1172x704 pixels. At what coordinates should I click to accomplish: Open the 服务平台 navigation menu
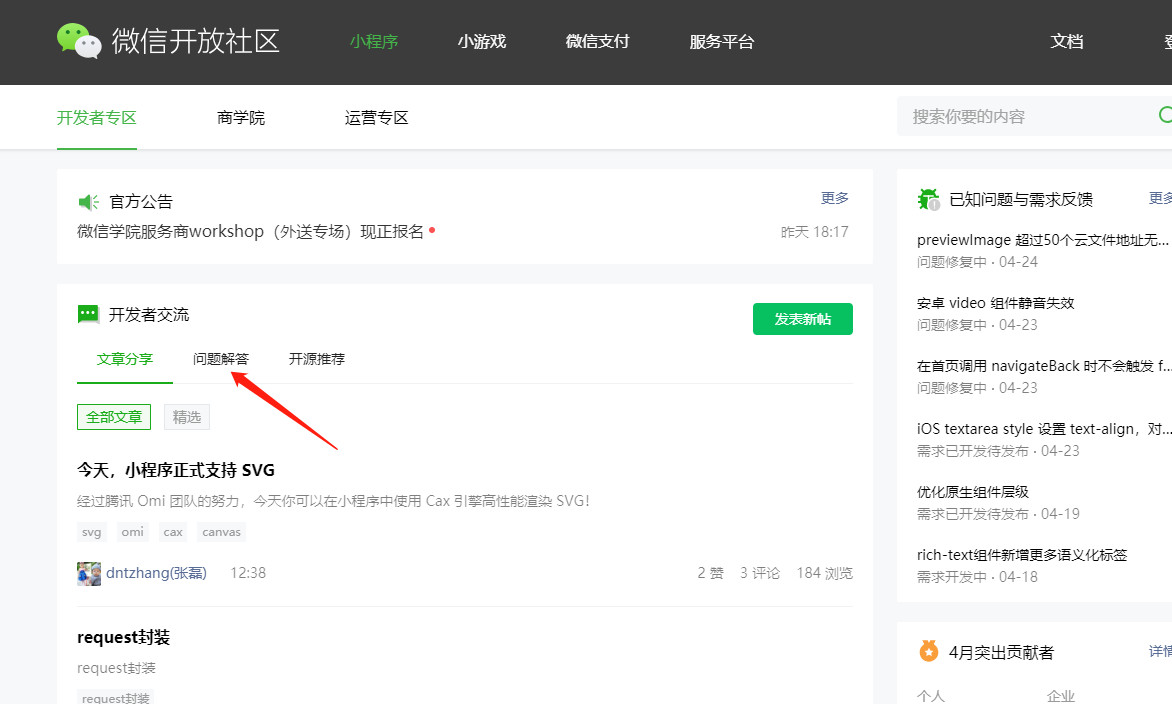pos(721,42)
